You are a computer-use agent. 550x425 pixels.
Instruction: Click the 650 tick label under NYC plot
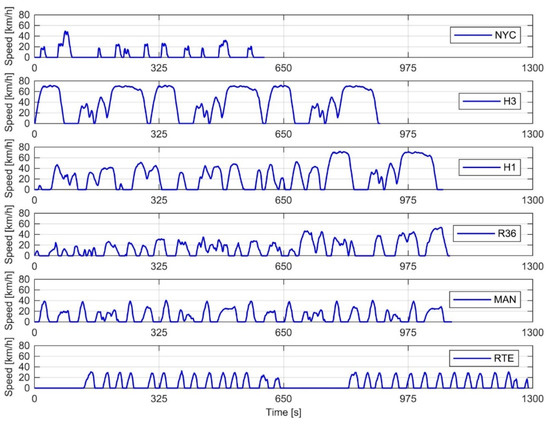coord(283,68)
